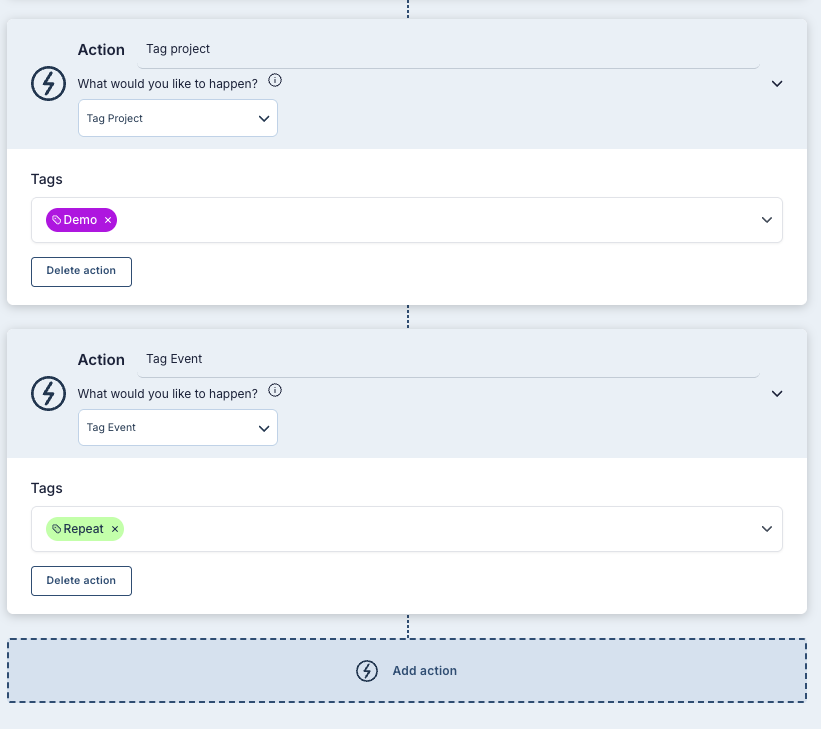Click the lightning icon beside Add action
Viewport: 821px width, 729px height.
click(367, 671)
